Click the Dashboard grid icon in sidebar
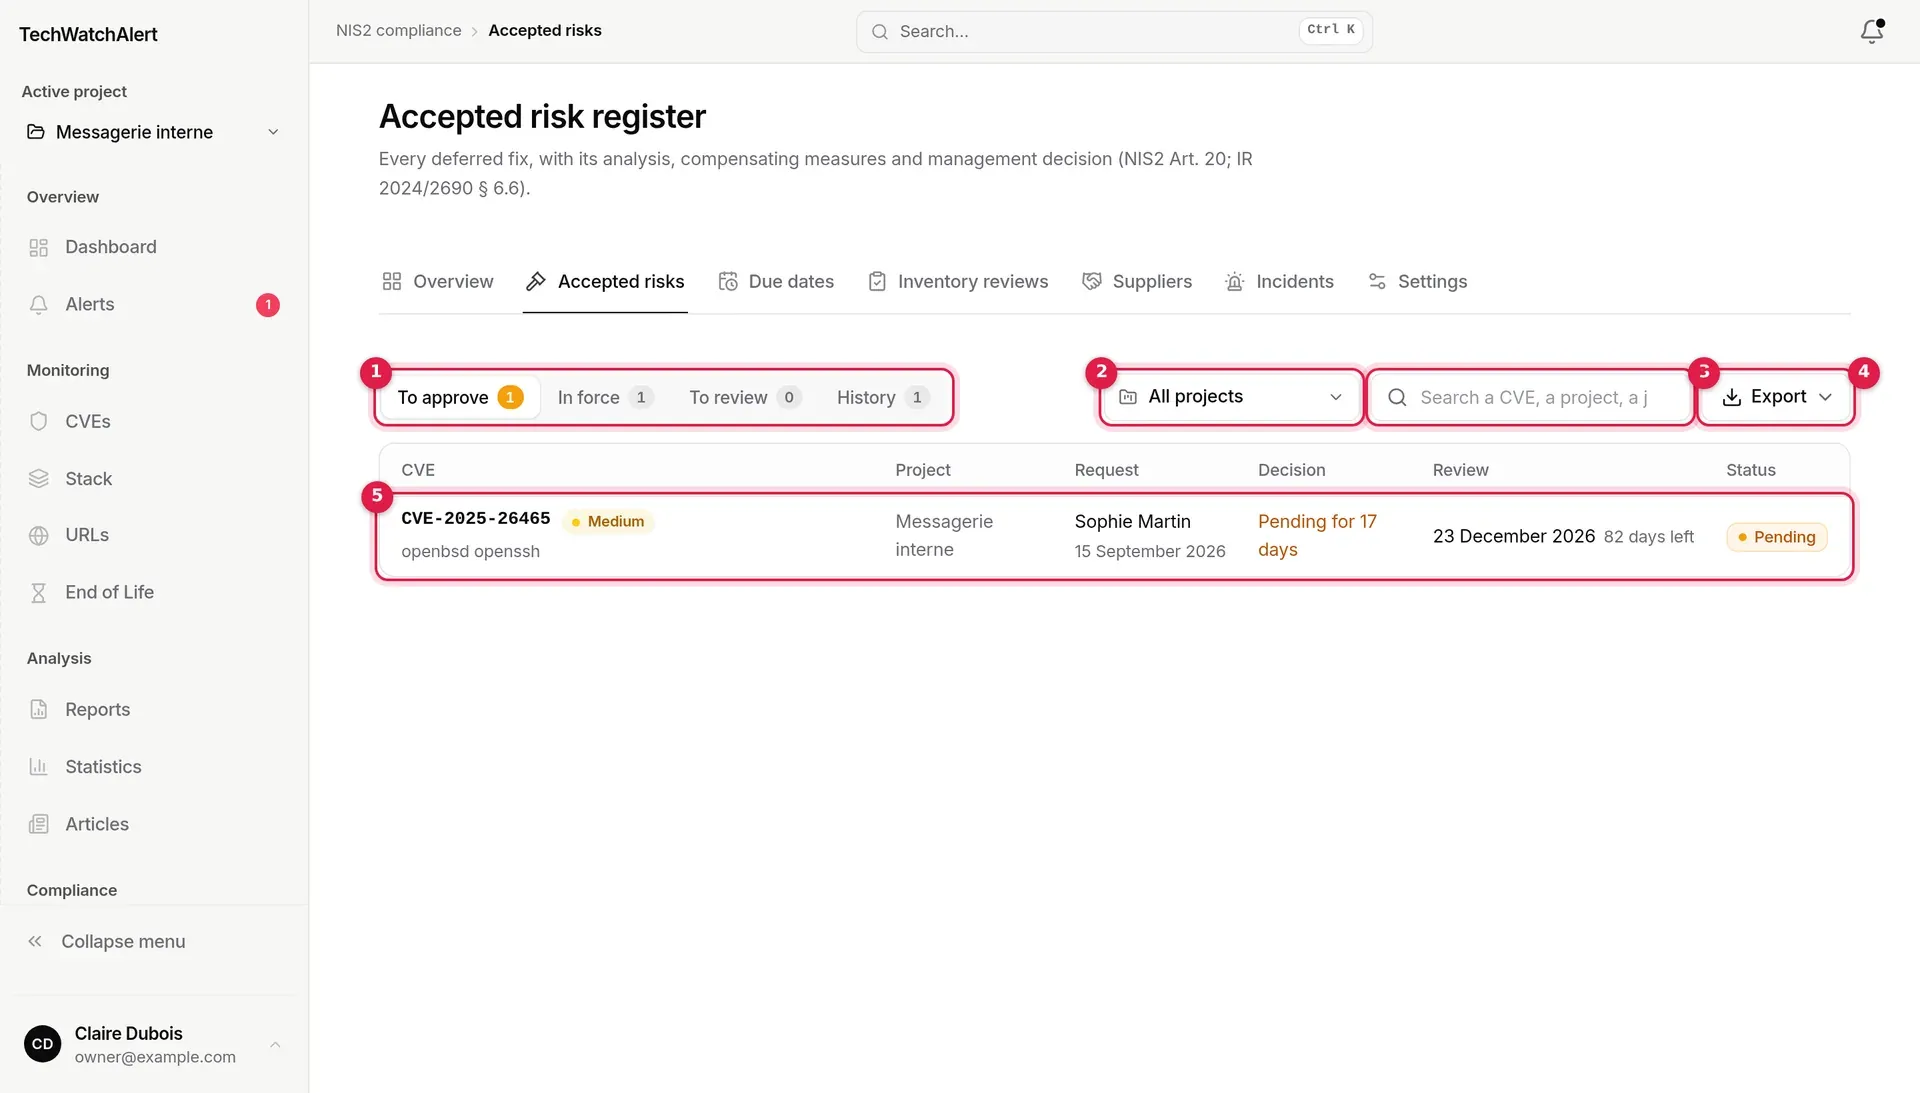Viewport: 1920px width, 1093px height. tap(39, 247)
